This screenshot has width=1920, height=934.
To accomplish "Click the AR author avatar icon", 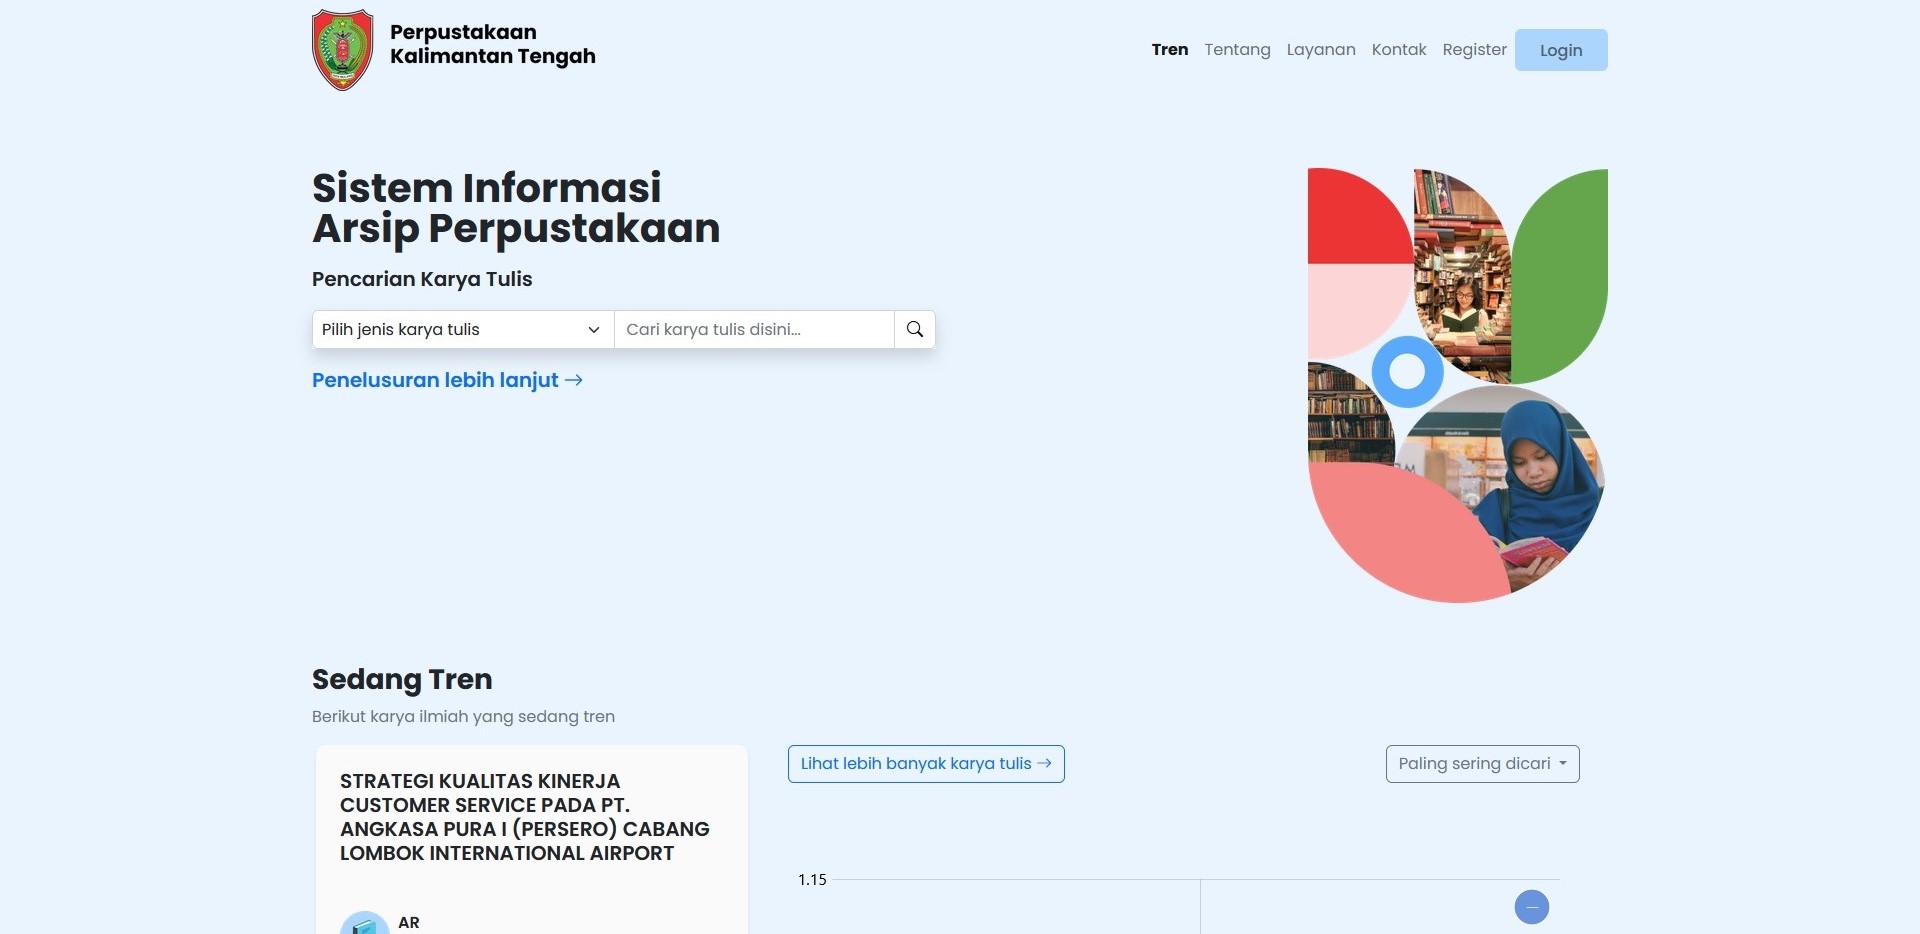I will click(365, 923).
